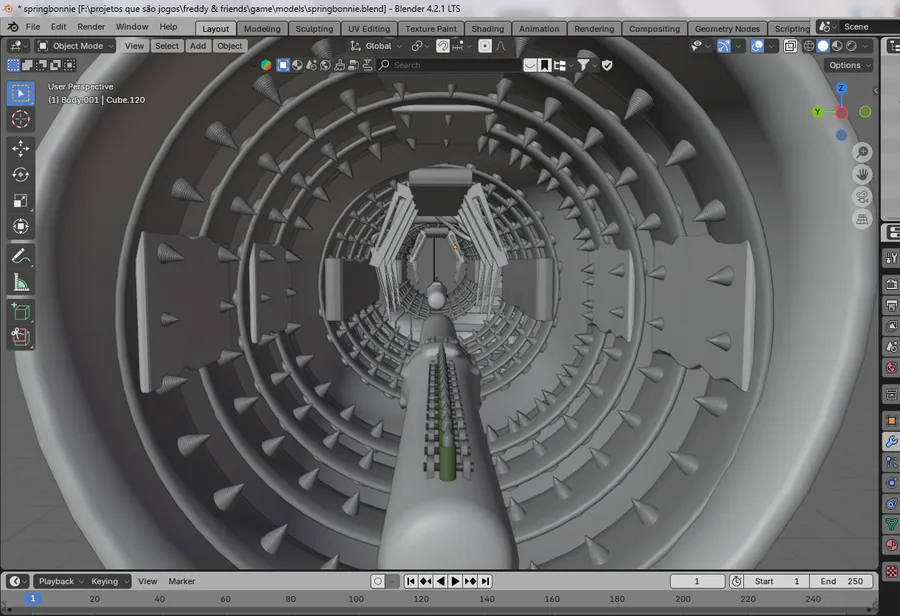
Task: Open the viewport Object menu button
Action: [230, 46]
